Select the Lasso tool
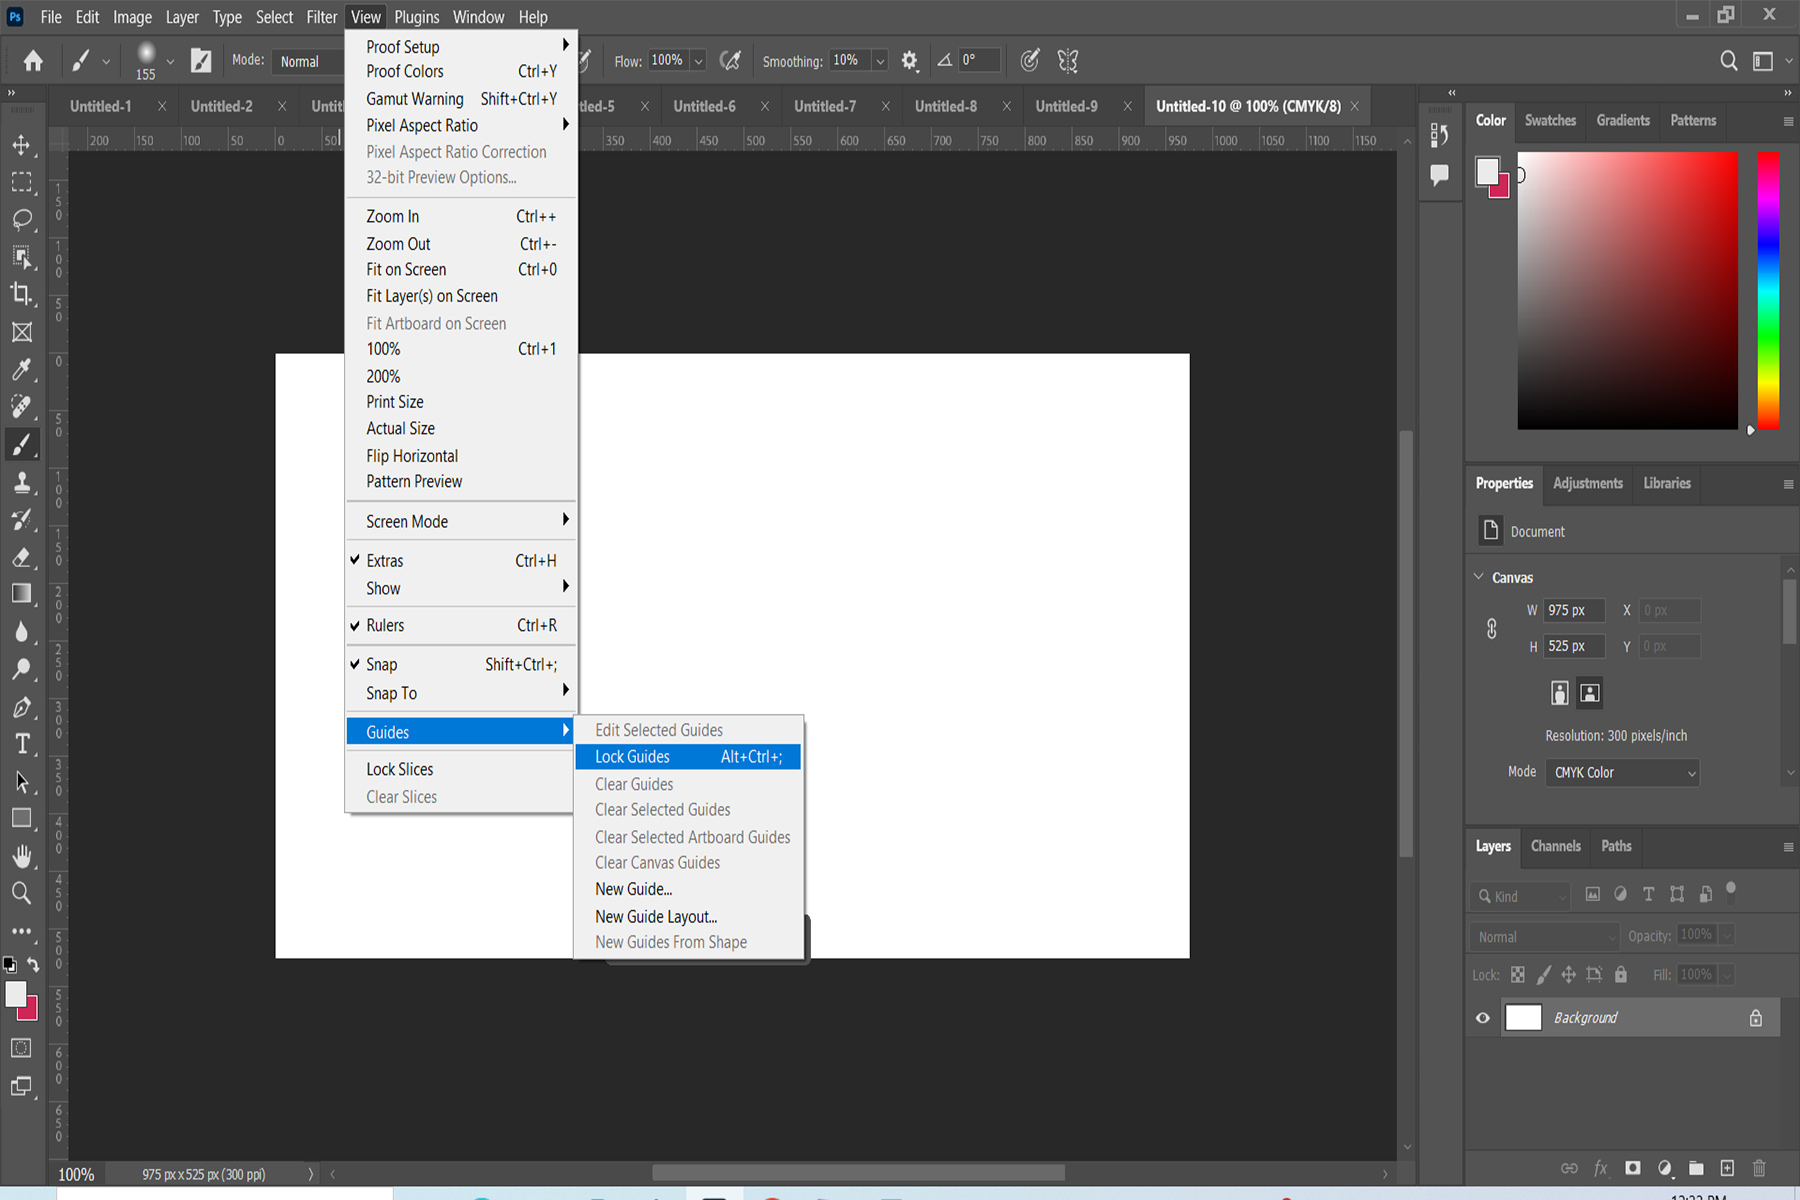Viewport: 1800px width, 1200px height. (21, 219)
